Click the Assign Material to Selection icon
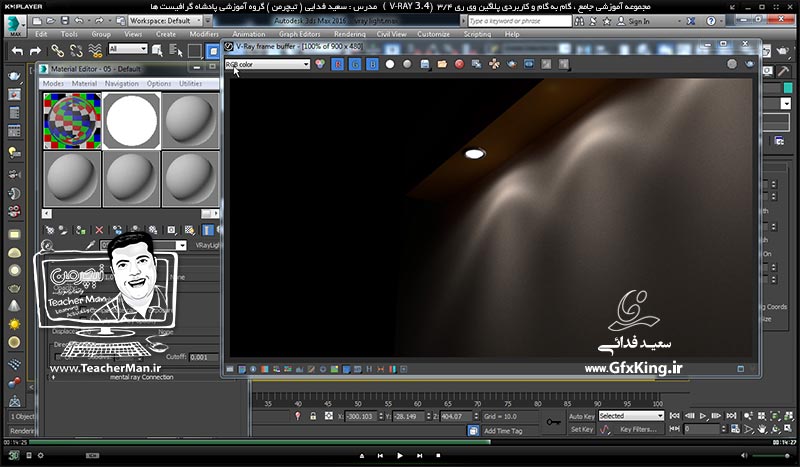 [81, 230]
